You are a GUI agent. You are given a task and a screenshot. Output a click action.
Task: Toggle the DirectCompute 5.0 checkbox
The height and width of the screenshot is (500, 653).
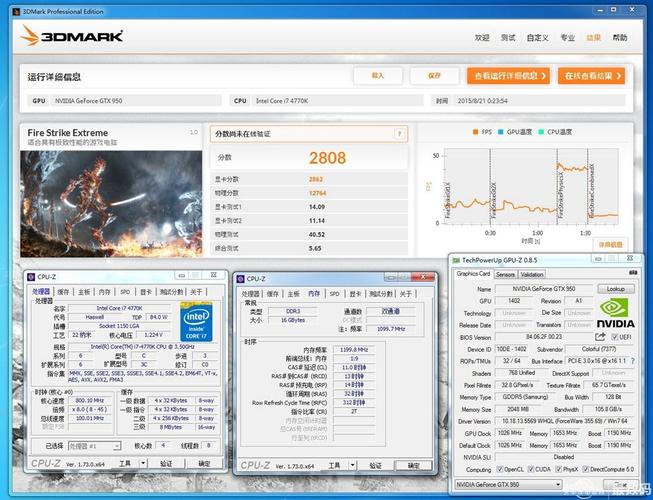[x=586, y=469]
